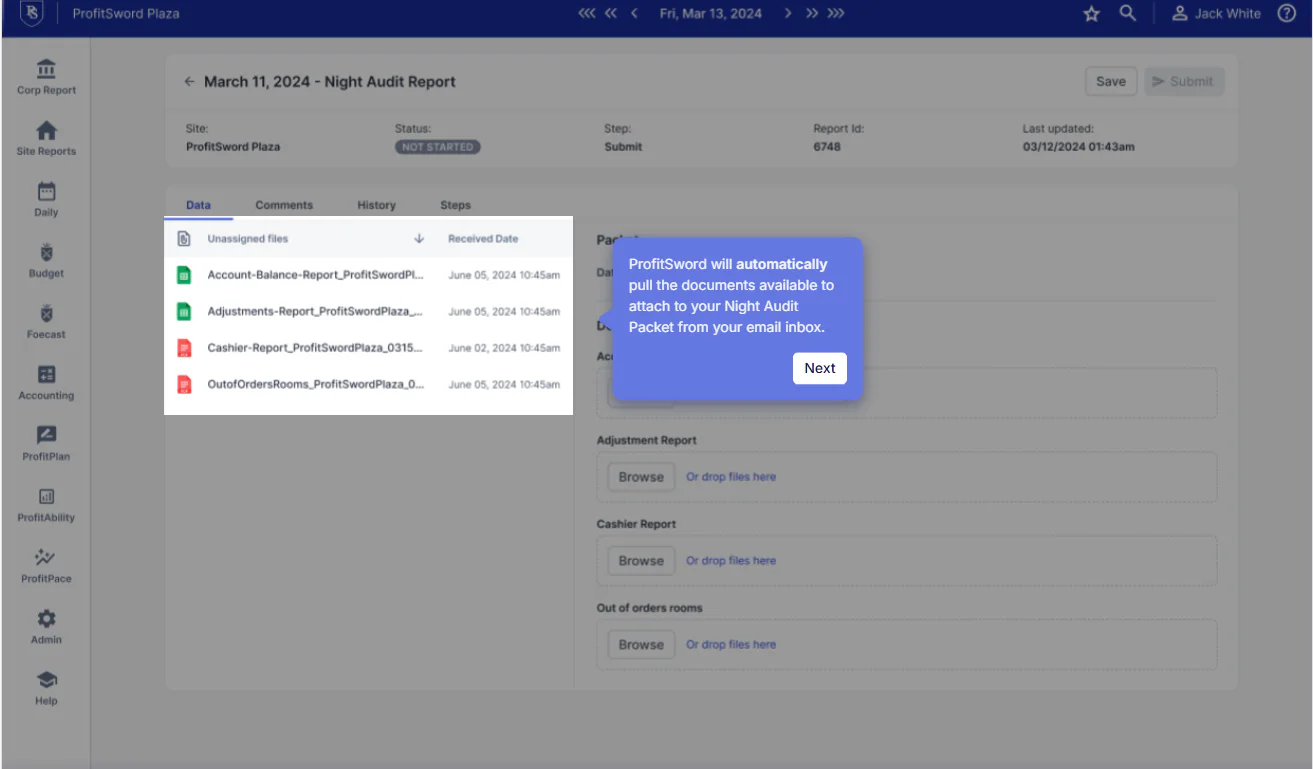The height and width of the screenshot is (769, 1313).
Task: Click the search magnifier icon
Action: click(1128, 14)
